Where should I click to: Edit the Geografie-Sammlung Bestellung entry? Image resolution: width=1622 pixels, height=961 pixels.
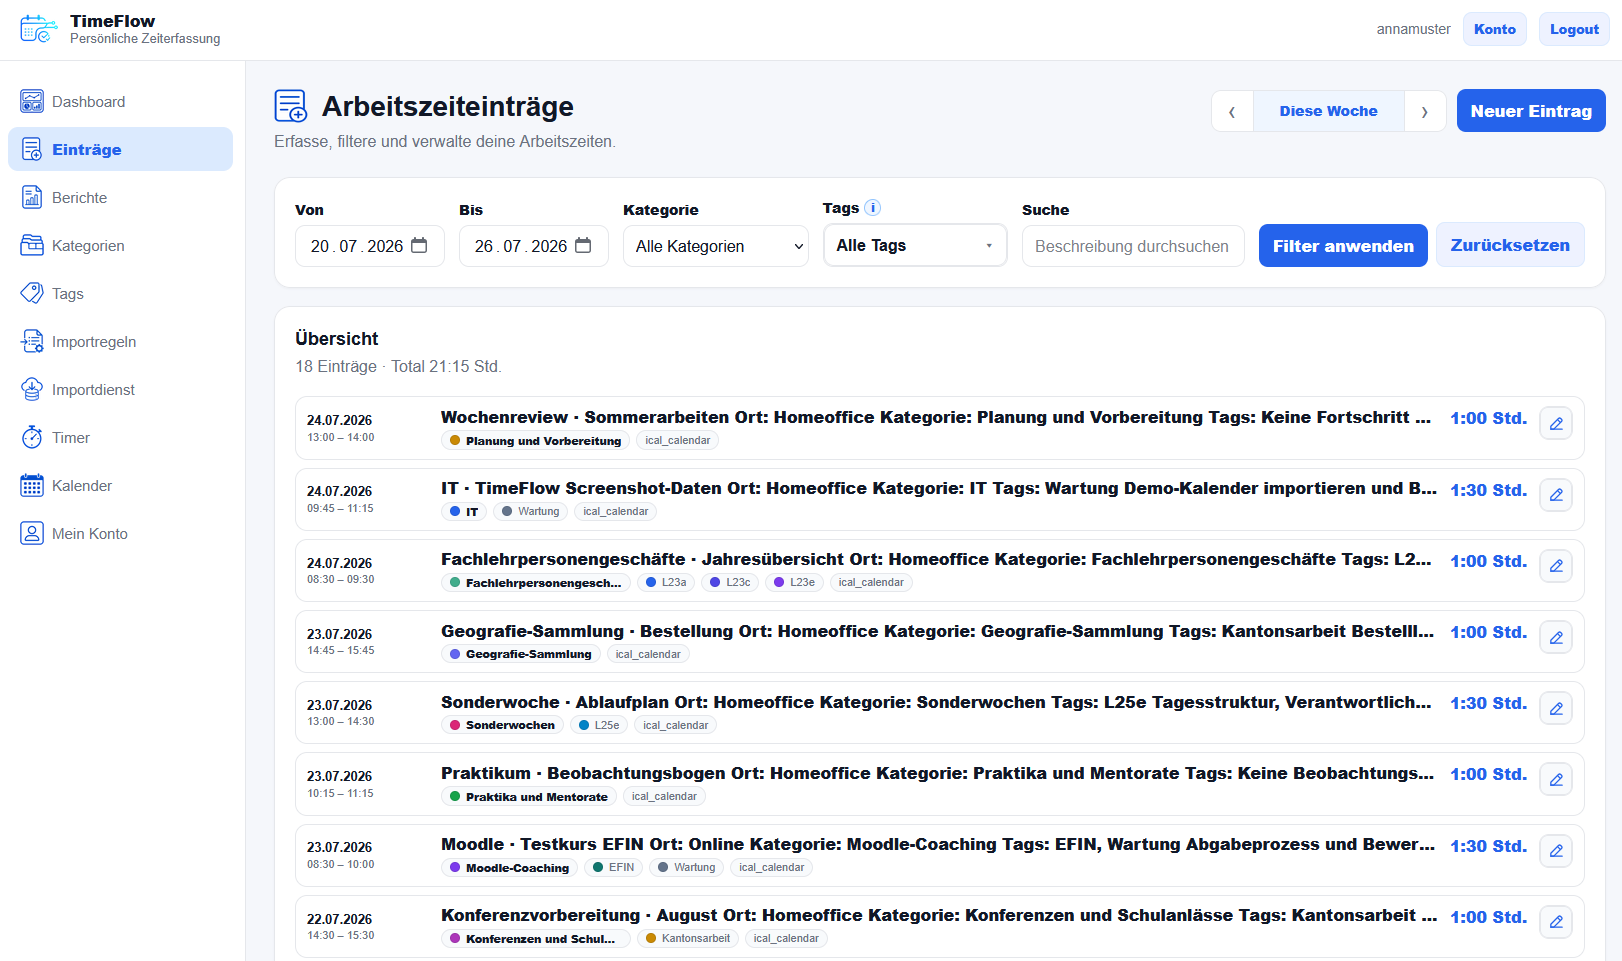coord(1556,637)
